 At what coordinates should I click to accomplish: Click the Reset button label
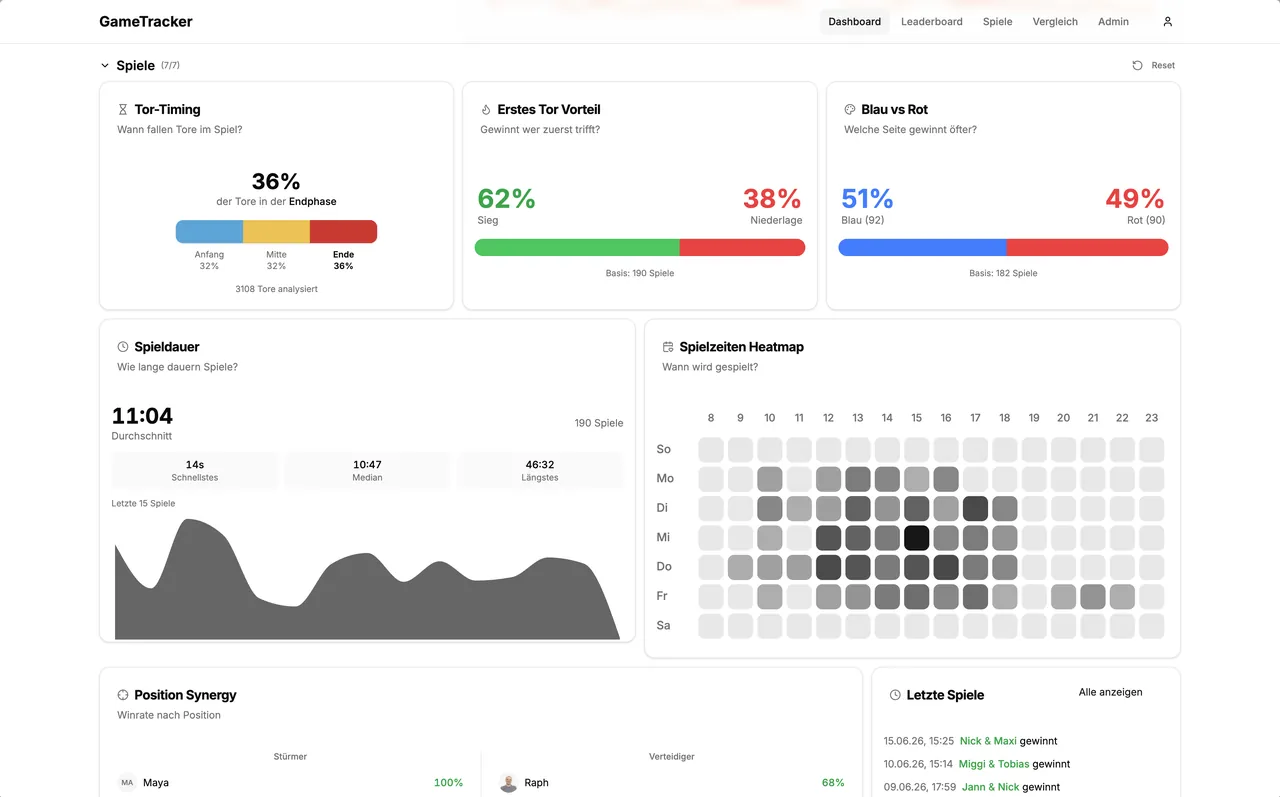tap(1163, 65)
